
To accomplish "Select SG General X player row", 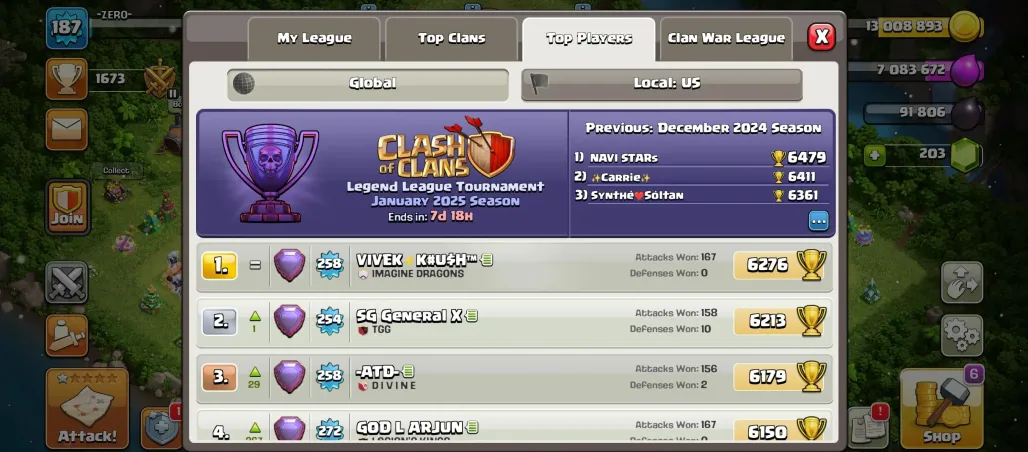I will click(515, 321).
